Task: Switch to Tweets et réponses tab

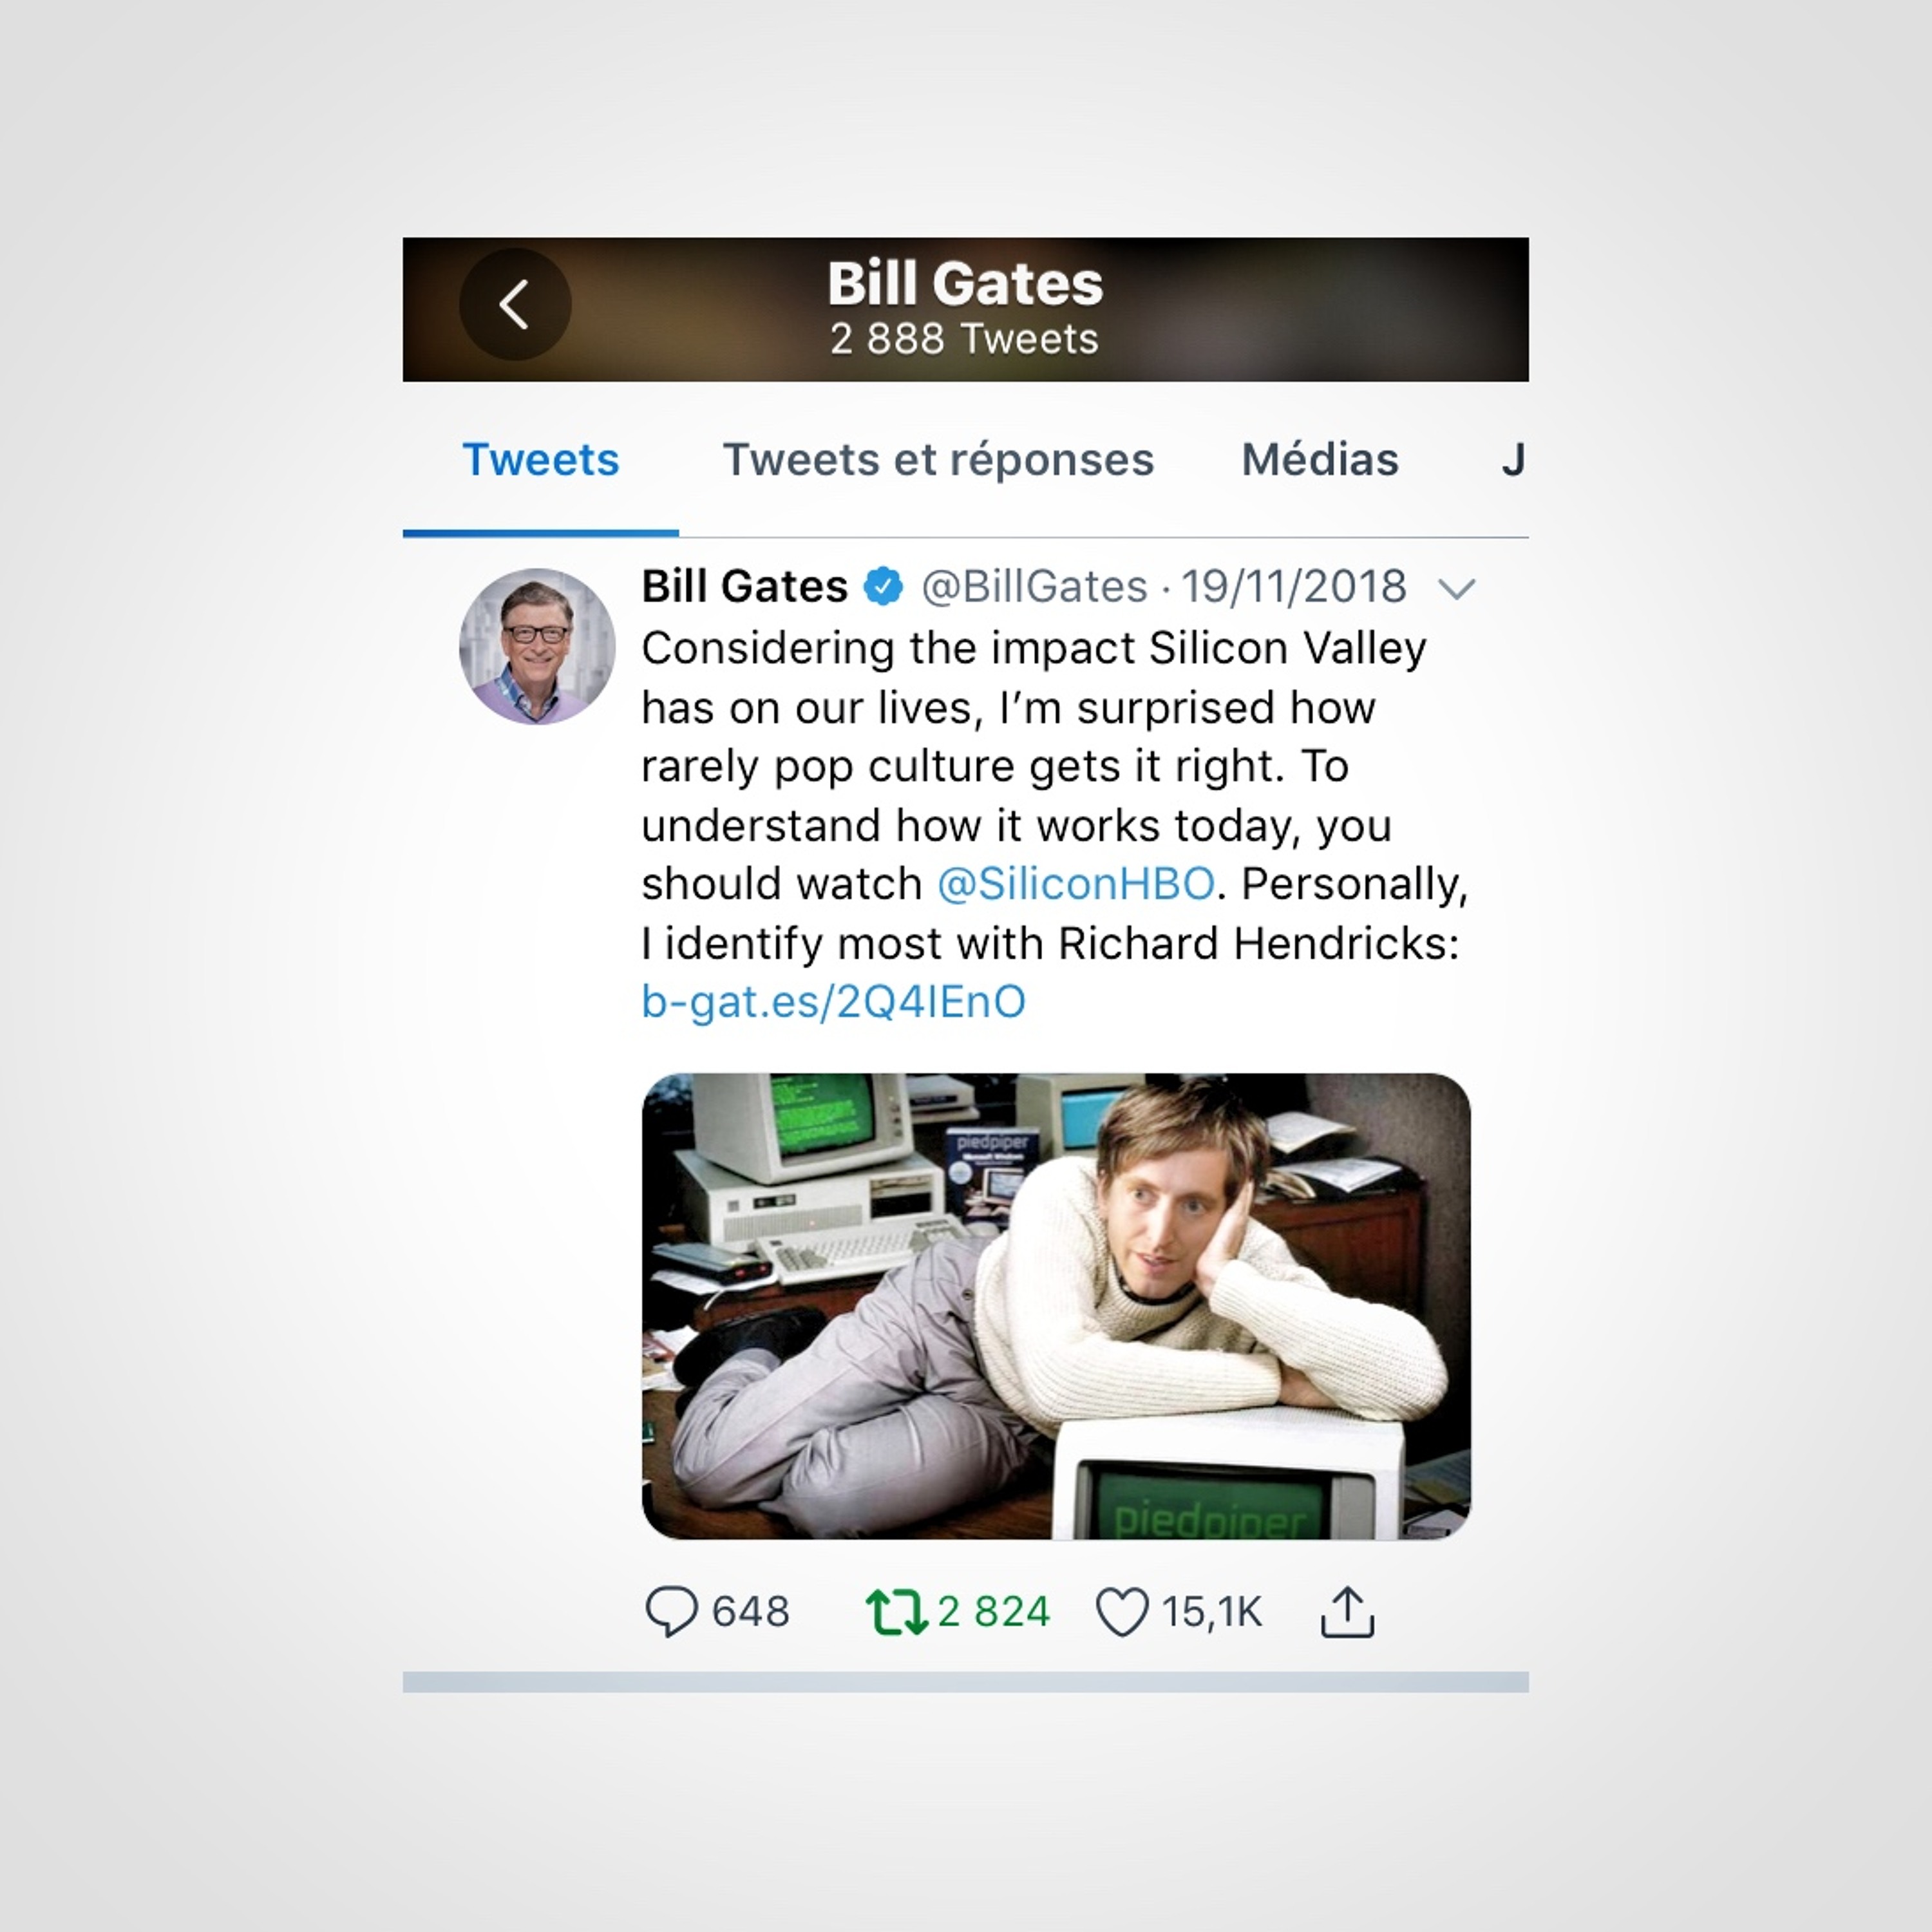Action: tap(938, 460)
